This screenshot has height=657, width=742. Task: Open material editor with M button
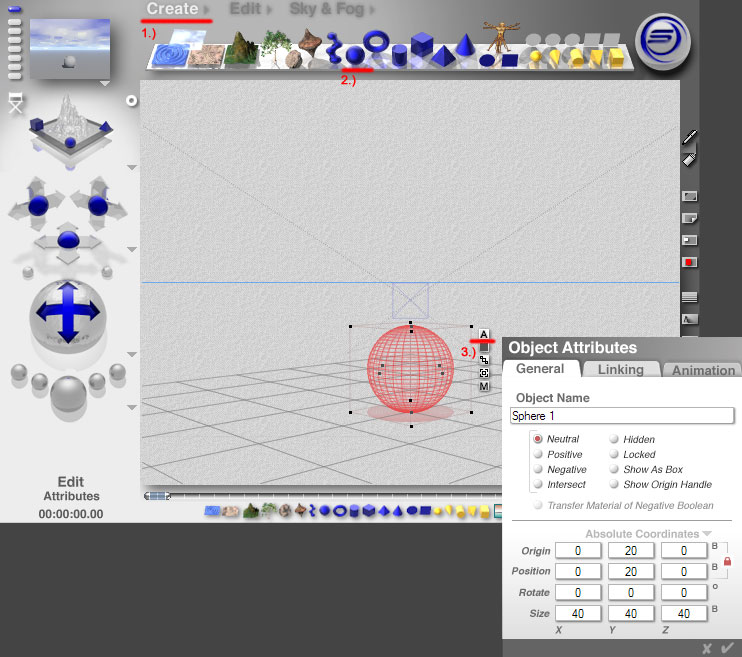coord(484,386)
